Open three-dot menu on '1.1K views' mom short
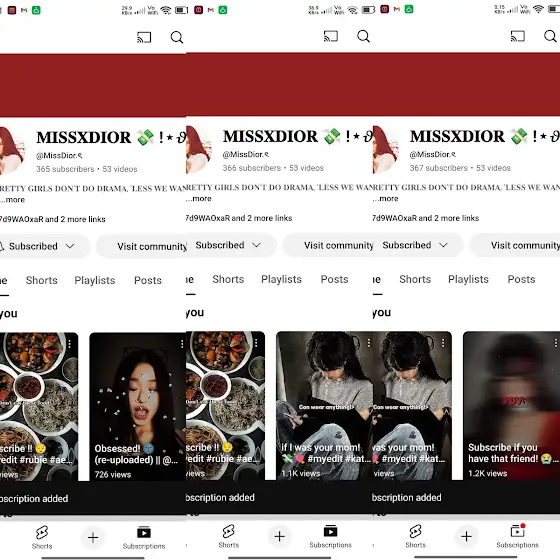 click(369, 342)
